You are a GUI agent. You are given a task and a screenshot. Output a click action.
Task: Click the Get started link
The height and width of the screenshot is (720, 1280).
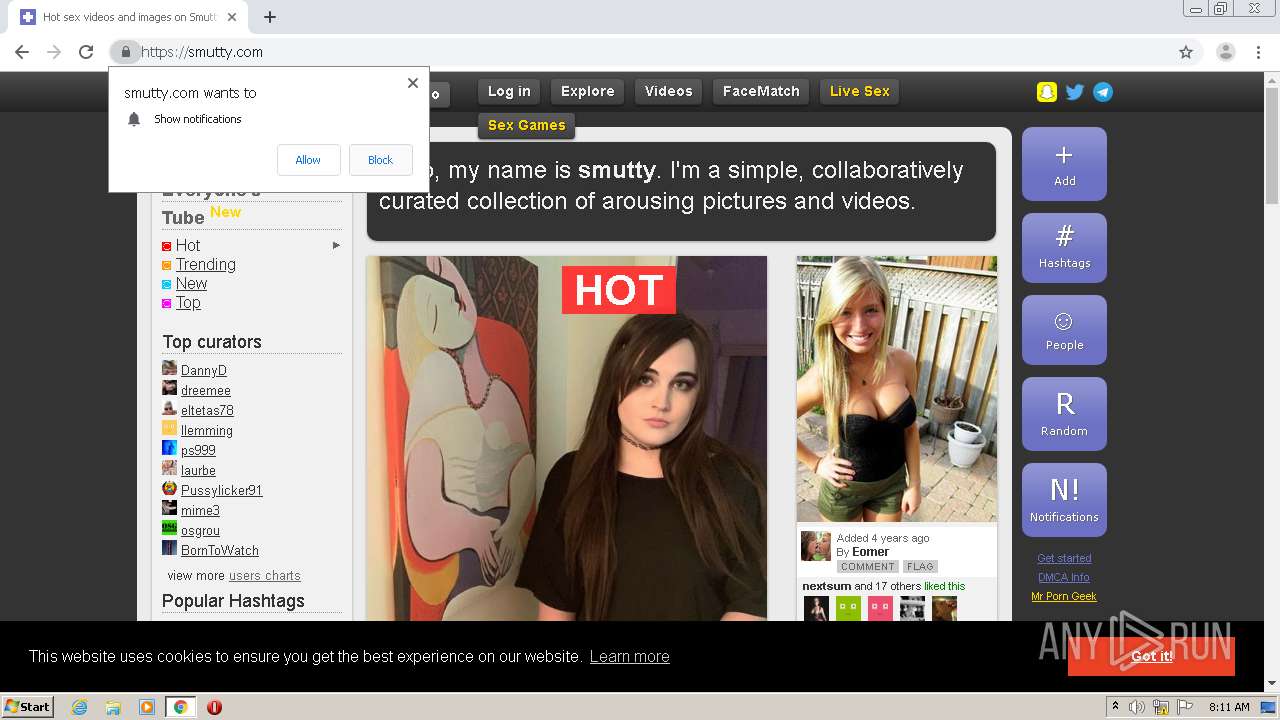(1064, 558)
